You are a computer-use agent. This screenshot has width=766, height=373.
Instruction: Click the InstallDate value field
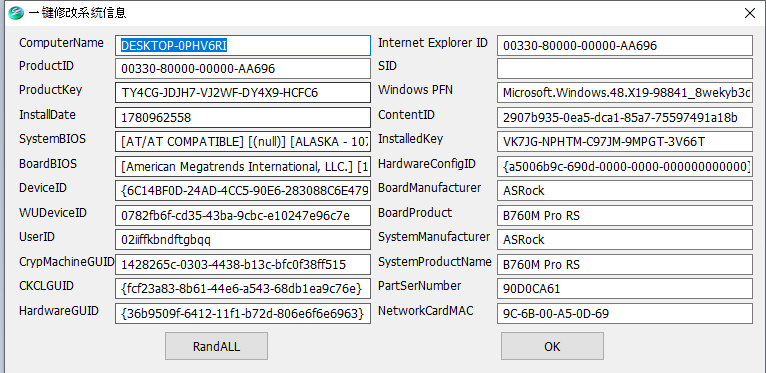[x=243, y=118]
